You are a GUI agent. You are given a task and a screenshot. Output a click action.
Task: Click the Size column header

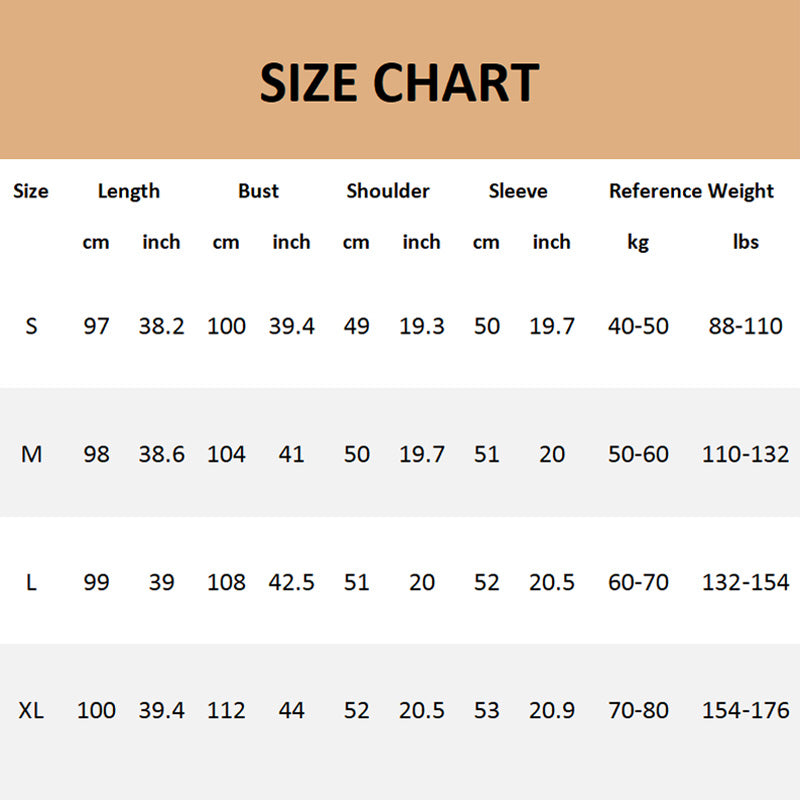pos(31,191)
